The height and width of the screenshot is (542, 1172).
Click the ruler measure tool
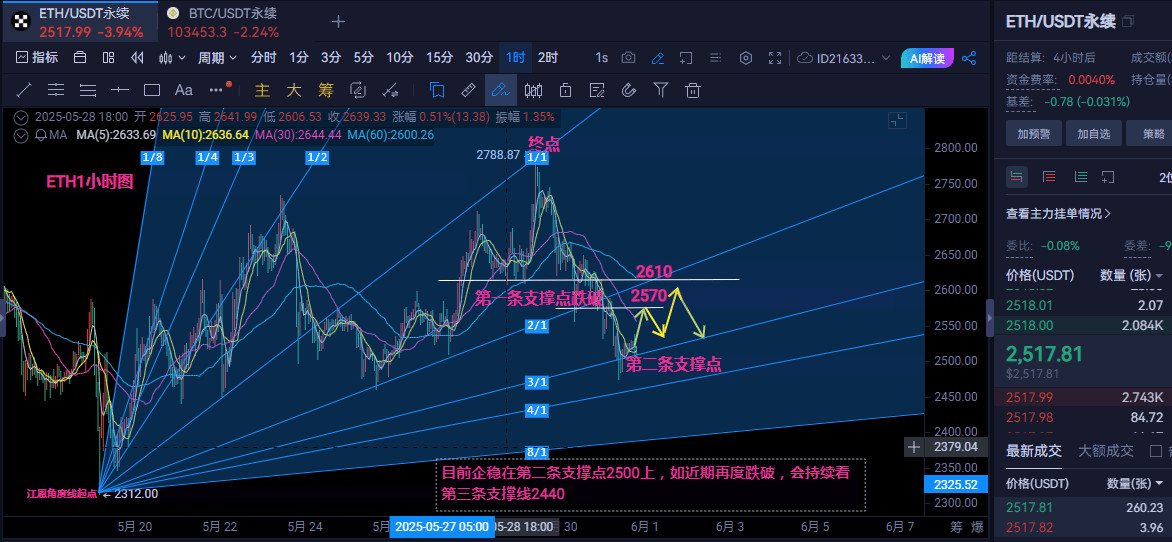click(x=469, y=90)
